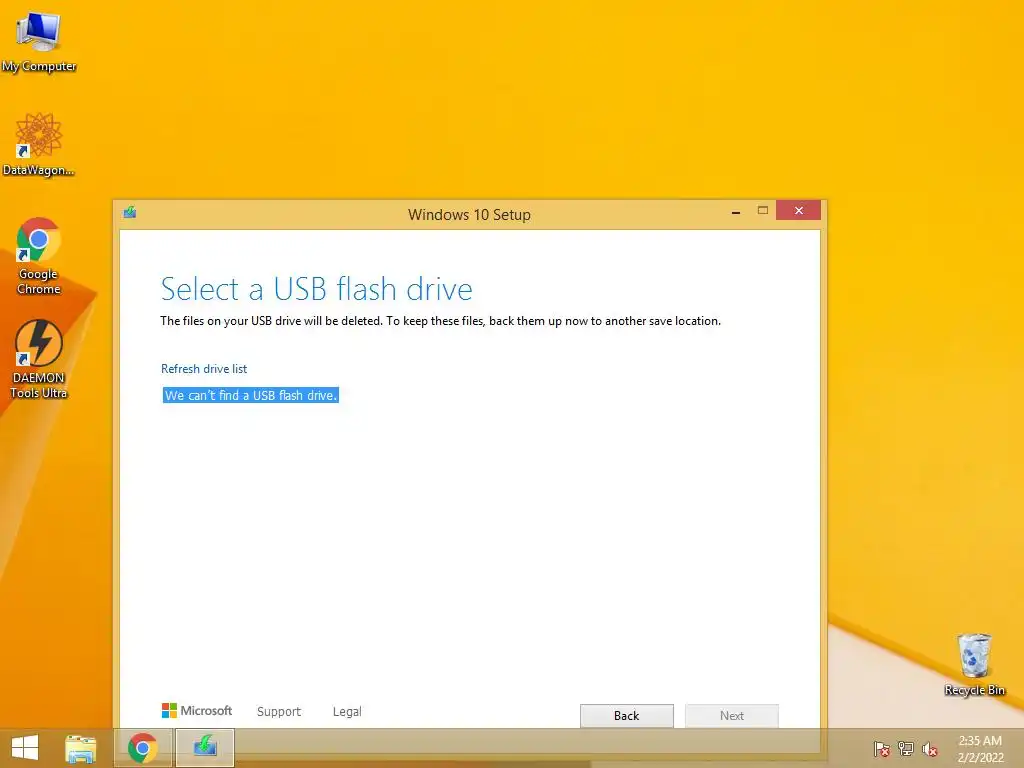This screenshot has width=1024, height=768.
Task: Open the Legal link
Action: pos(347,712)
